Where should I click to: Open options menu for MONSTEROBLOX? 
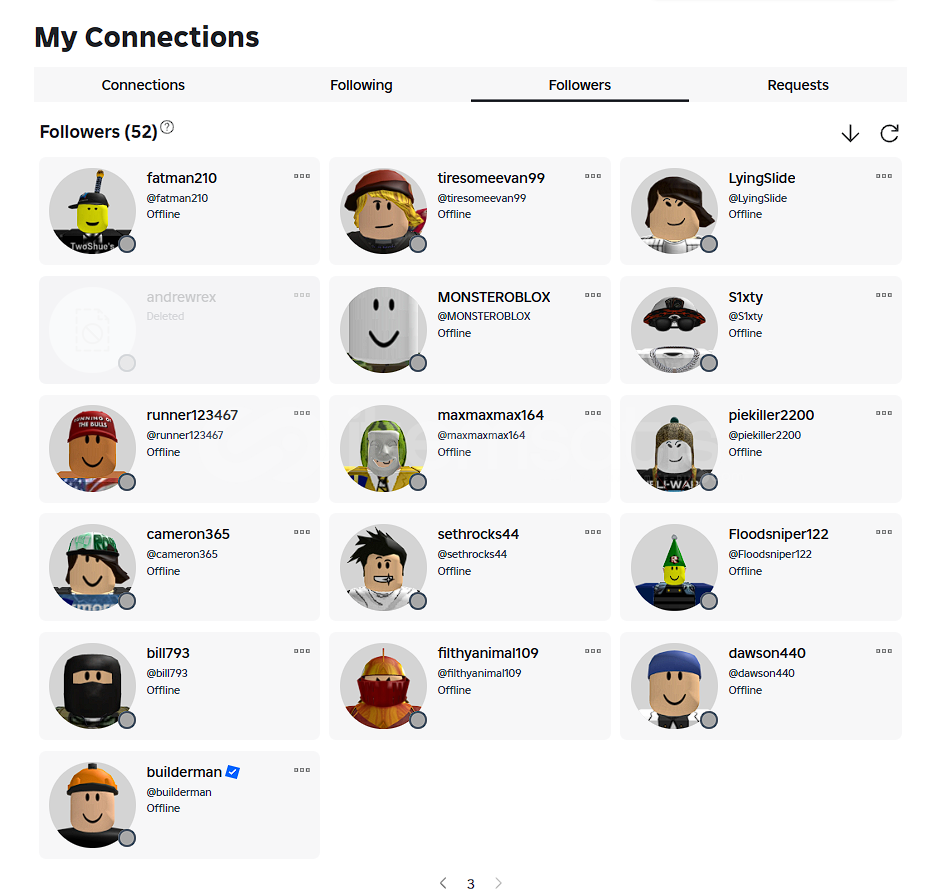[x=593, y=295]
